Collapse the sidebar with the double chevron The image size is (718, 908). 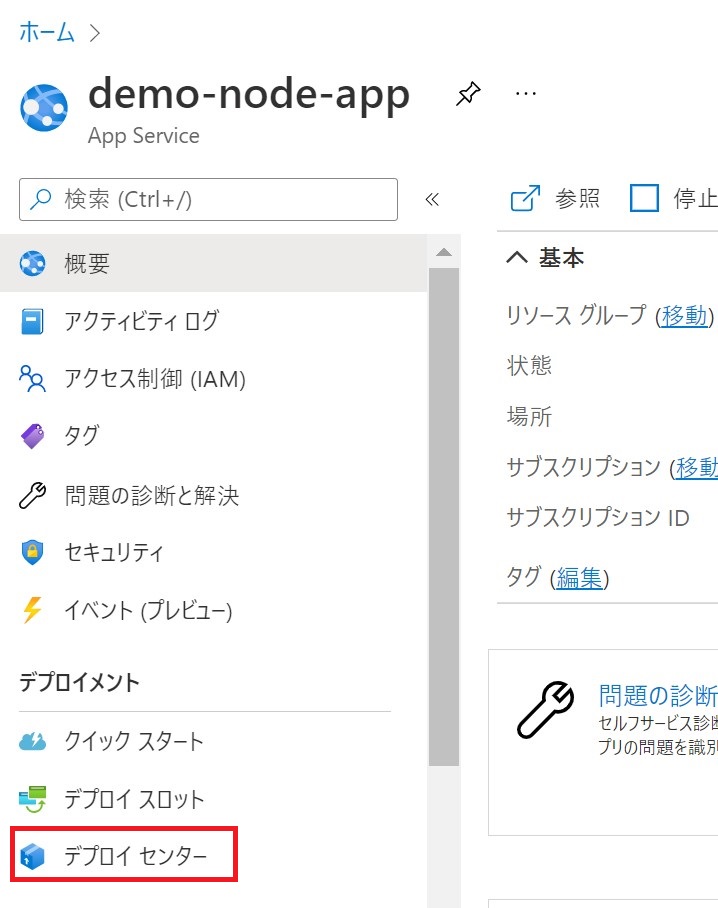point(432,200)
